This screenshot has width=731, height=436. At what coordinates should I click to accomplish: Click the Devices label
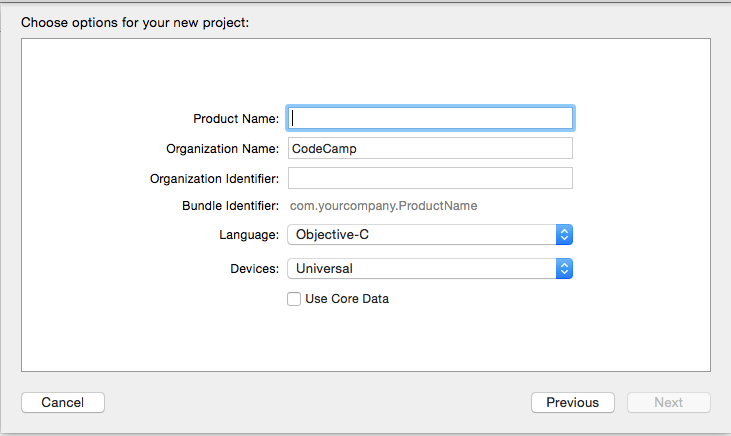click(x=253, y=268)
